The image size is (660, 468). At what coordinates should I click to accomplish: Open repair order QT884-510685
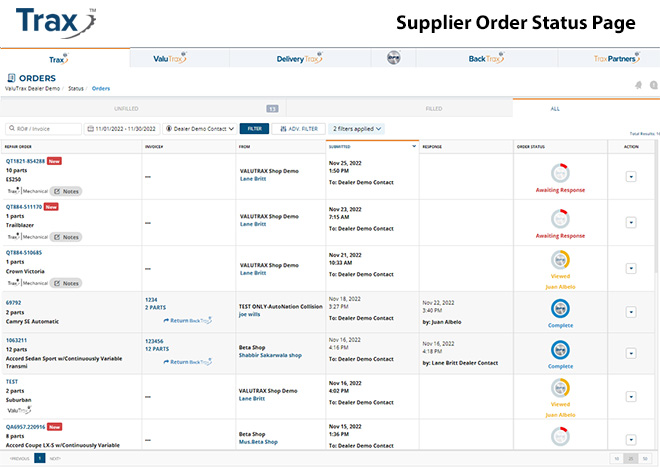click(x=24, y=253)
